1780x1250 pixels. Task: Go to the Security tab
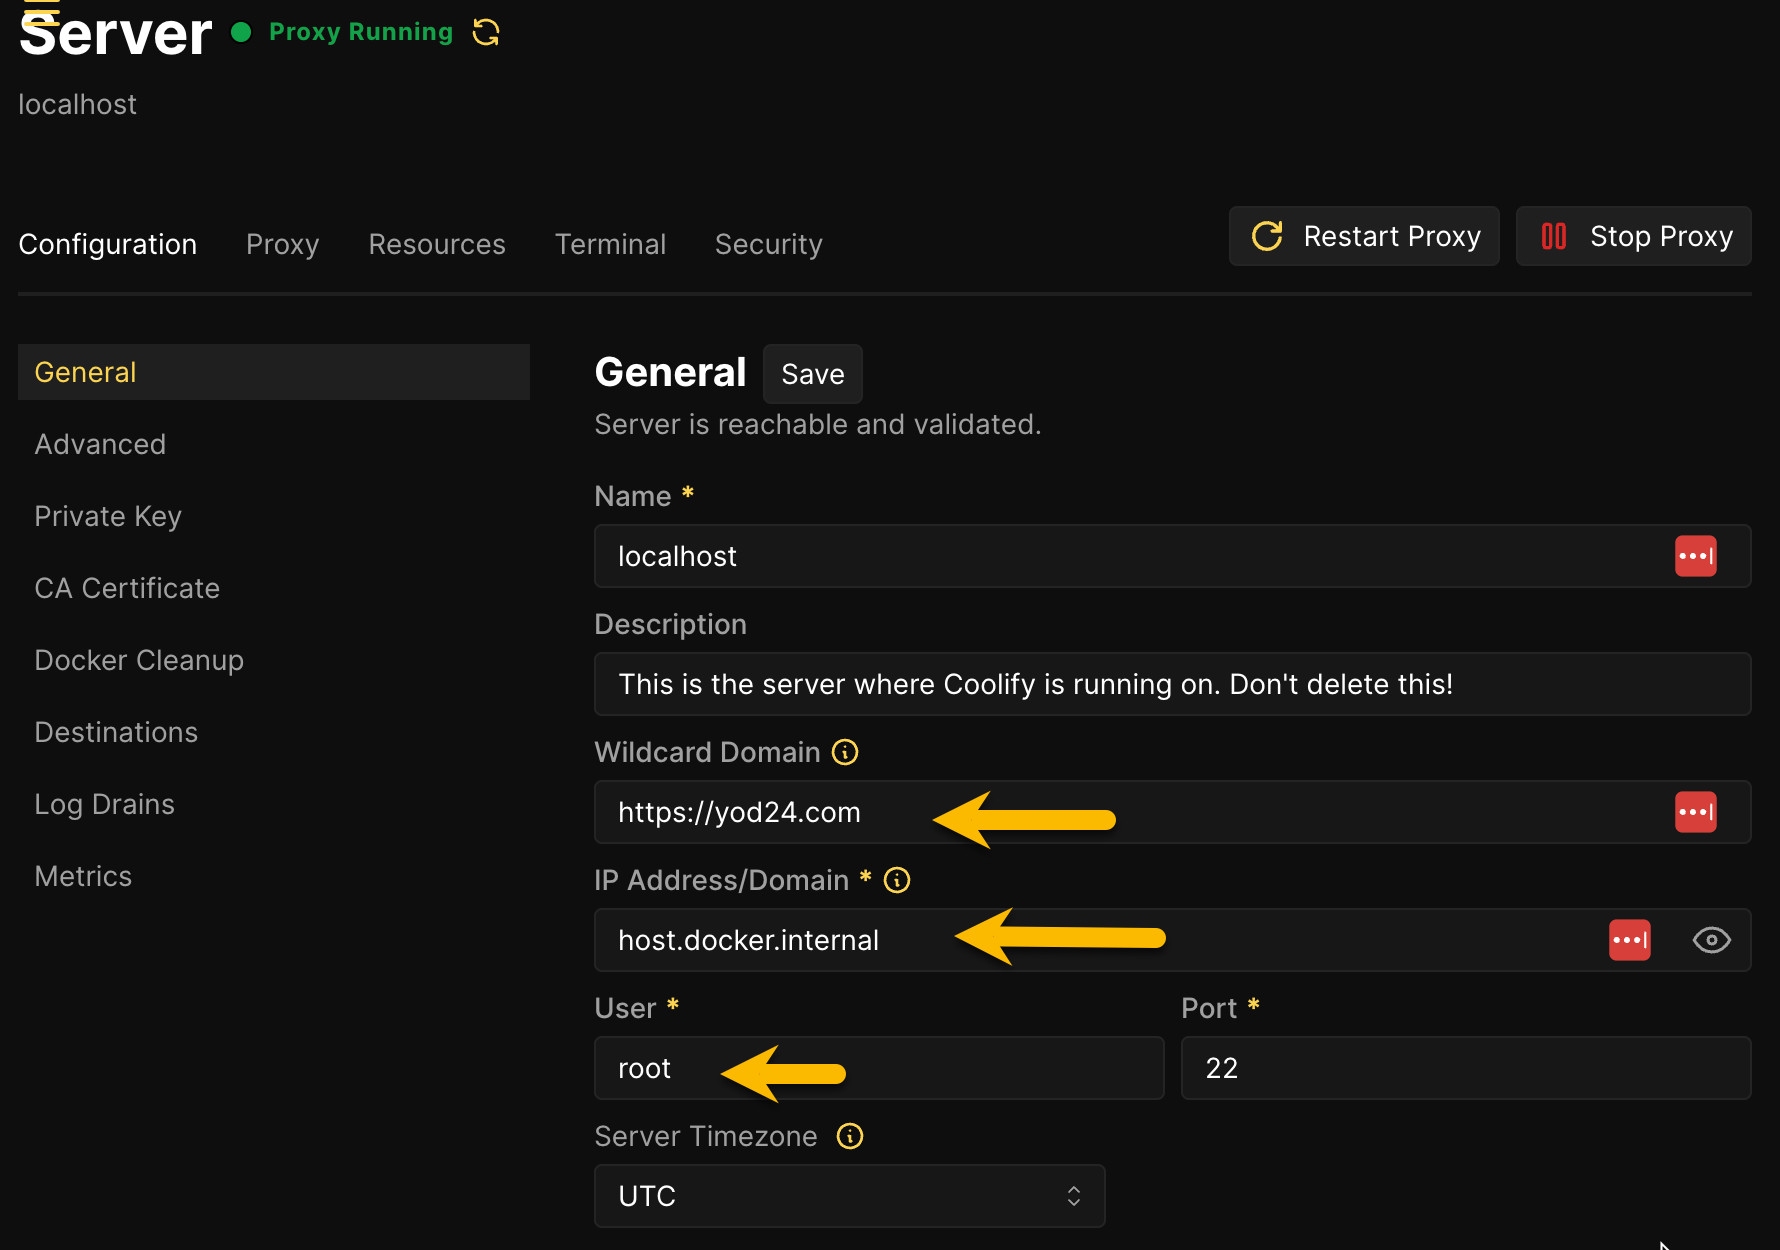pos(768,244)
